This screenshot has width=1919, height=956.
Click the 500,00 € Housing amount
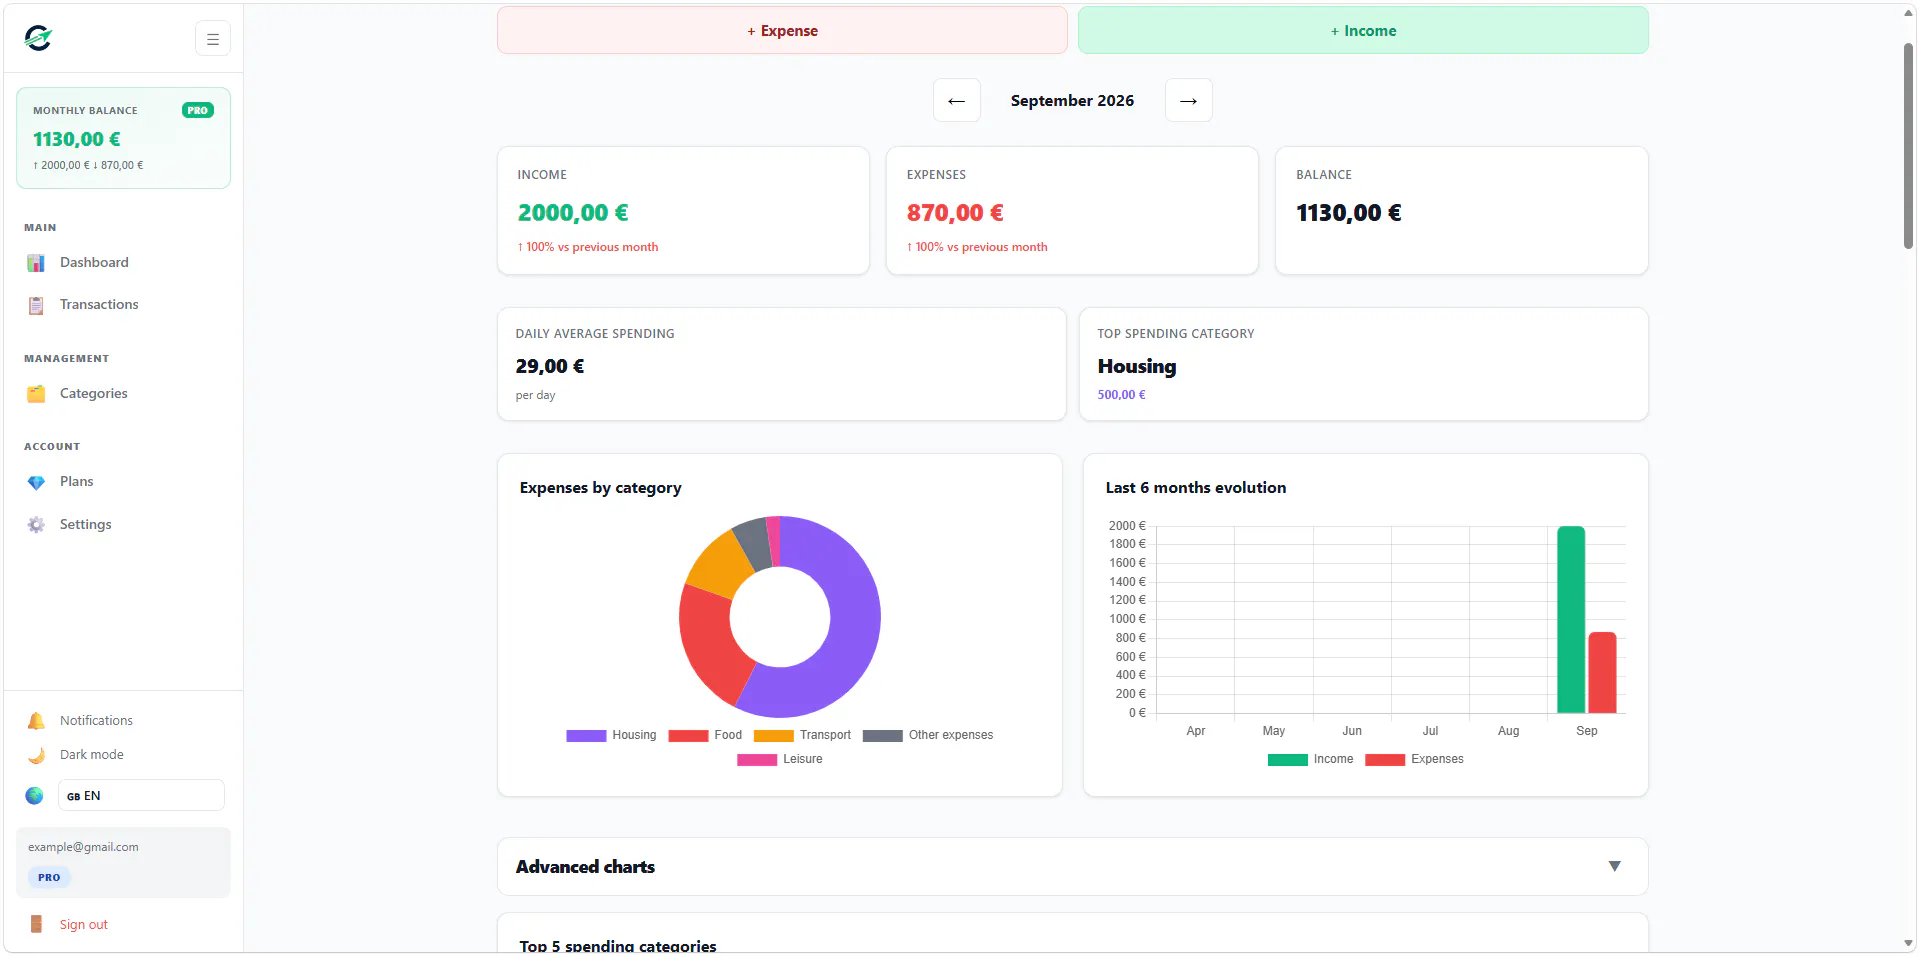click(1121, 395)
